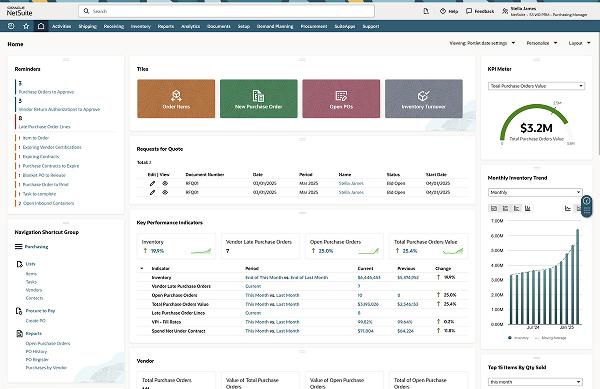Click the Inventory Turnover tile
This screenshot has width=600, height=389.
pos(424,99)
